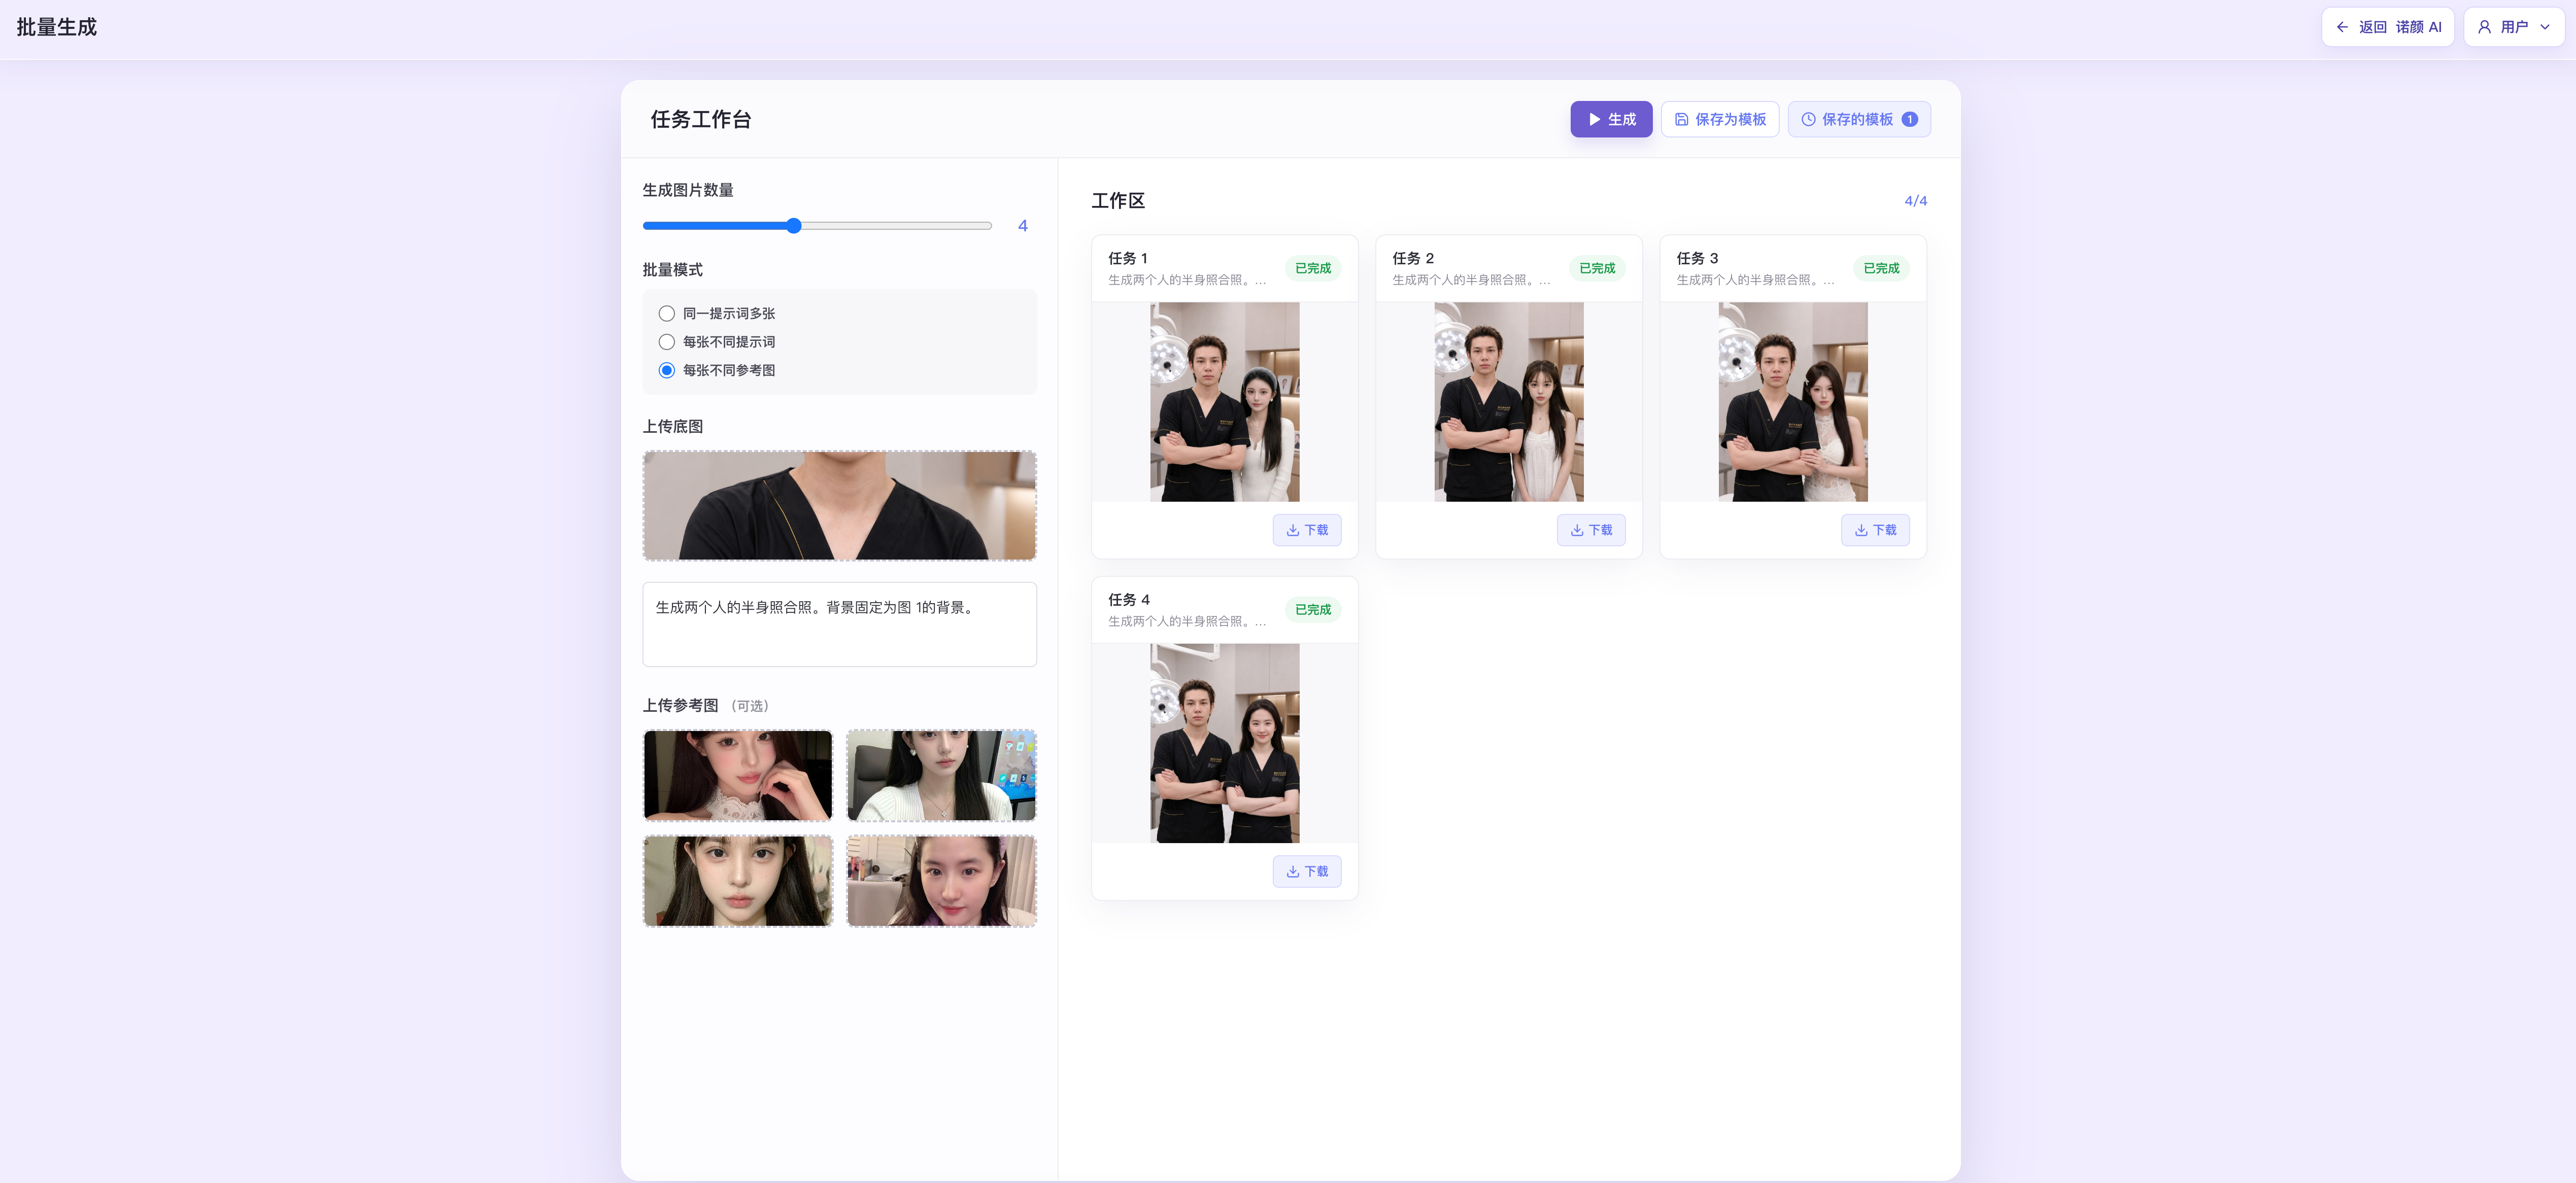Select the 同一提示词多张 radio option
Screen dimensions: 2576x1183
pyautogui.click(x=667, y=314)
